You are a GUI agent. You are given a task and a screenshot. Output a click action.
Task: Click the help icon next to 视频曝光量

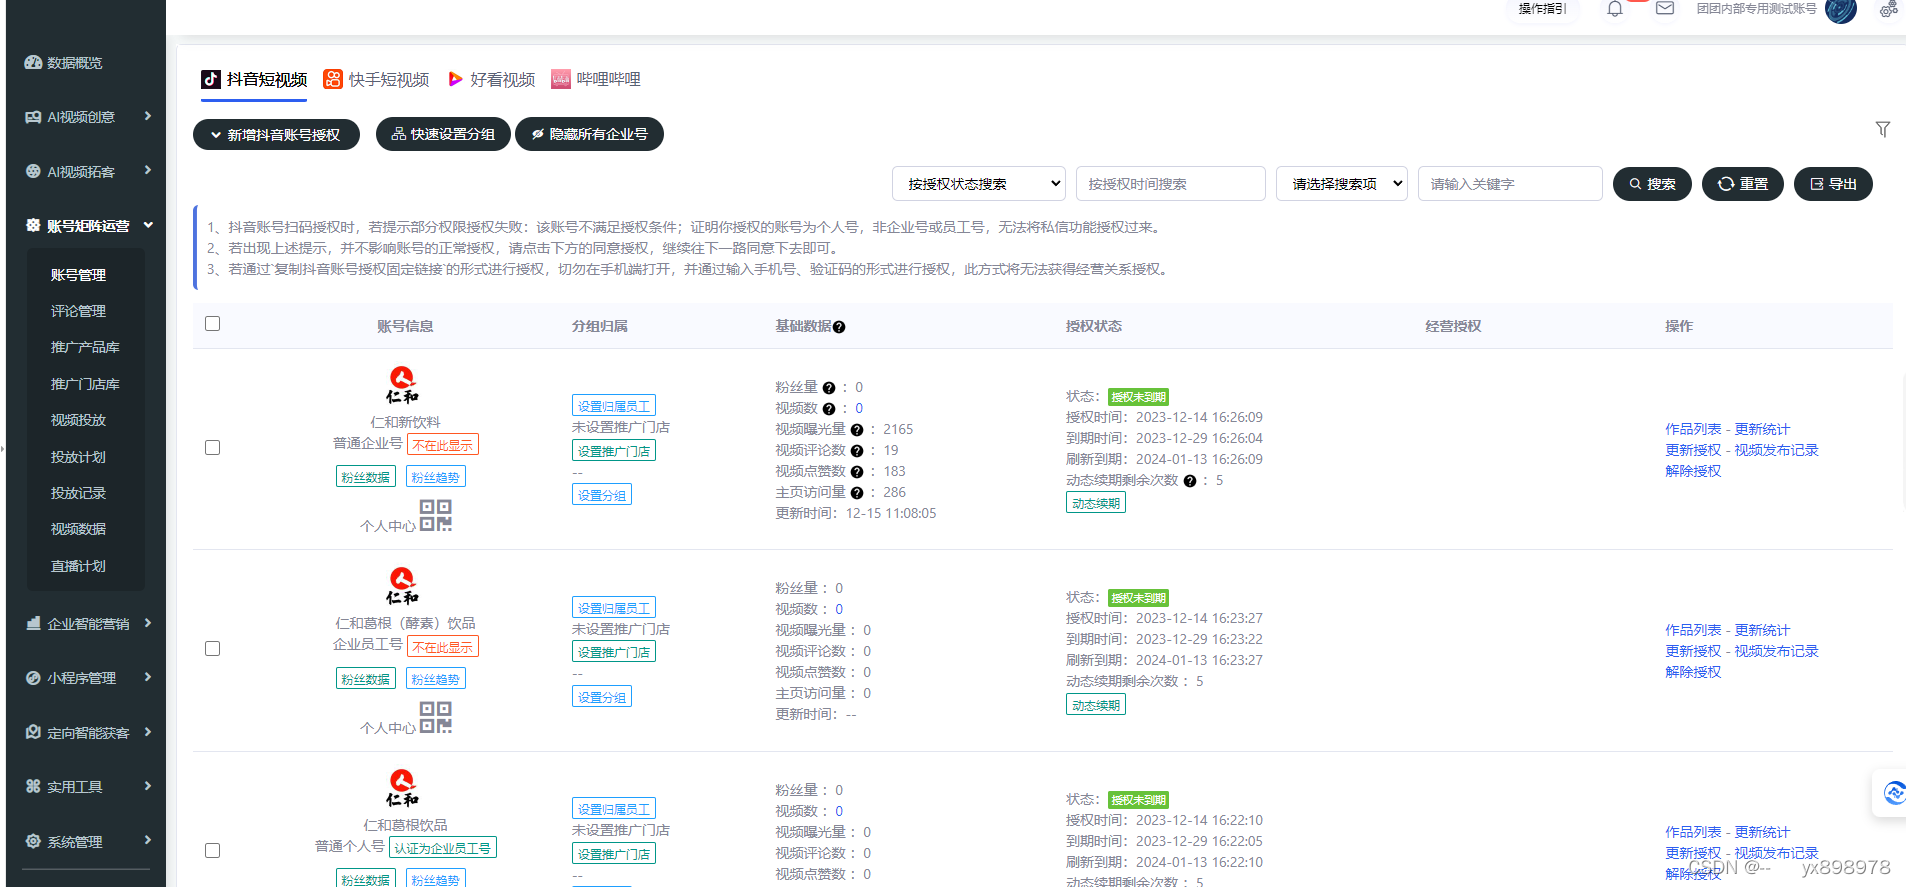point(857,430)
